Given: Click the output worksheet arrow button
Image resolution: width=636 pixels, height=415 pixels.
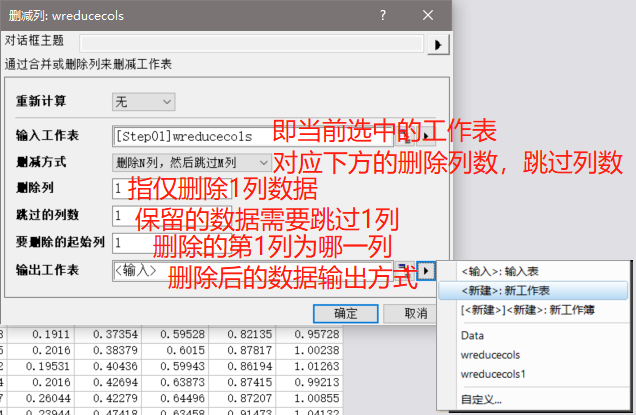Looking at the screenshot, I should tap(426, 271).
